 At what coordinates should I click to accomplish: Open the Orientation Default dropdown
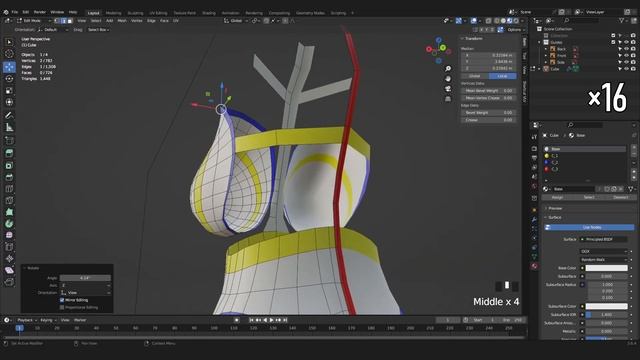pos(53,30)
